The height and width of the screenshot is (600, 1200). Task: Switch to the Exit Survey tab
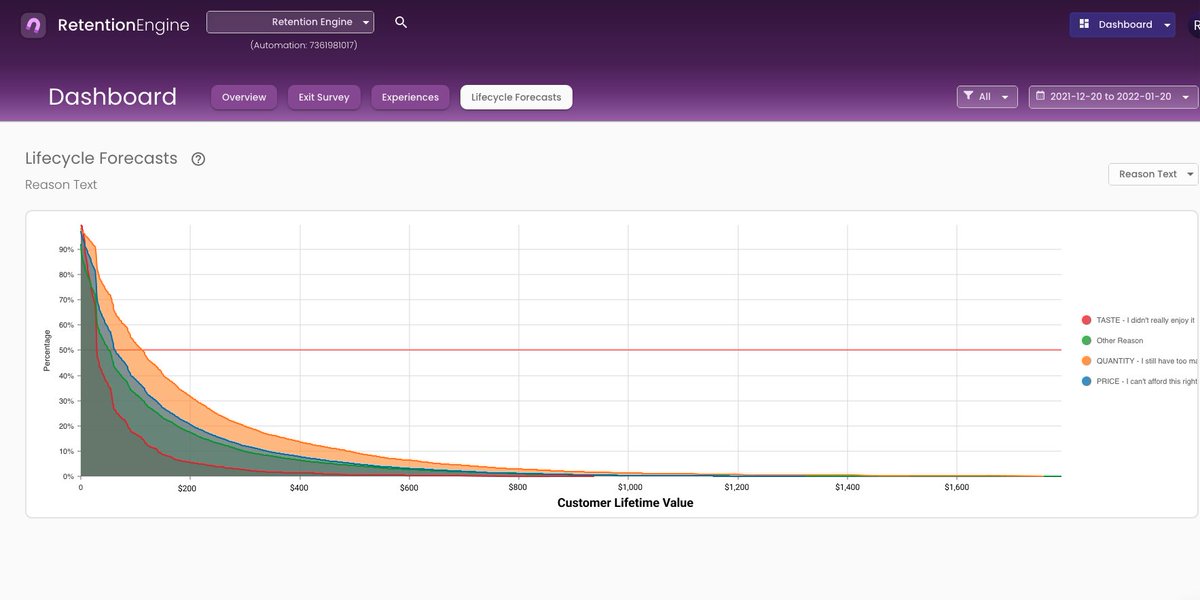pyautogui.click(x=324, y=97)
